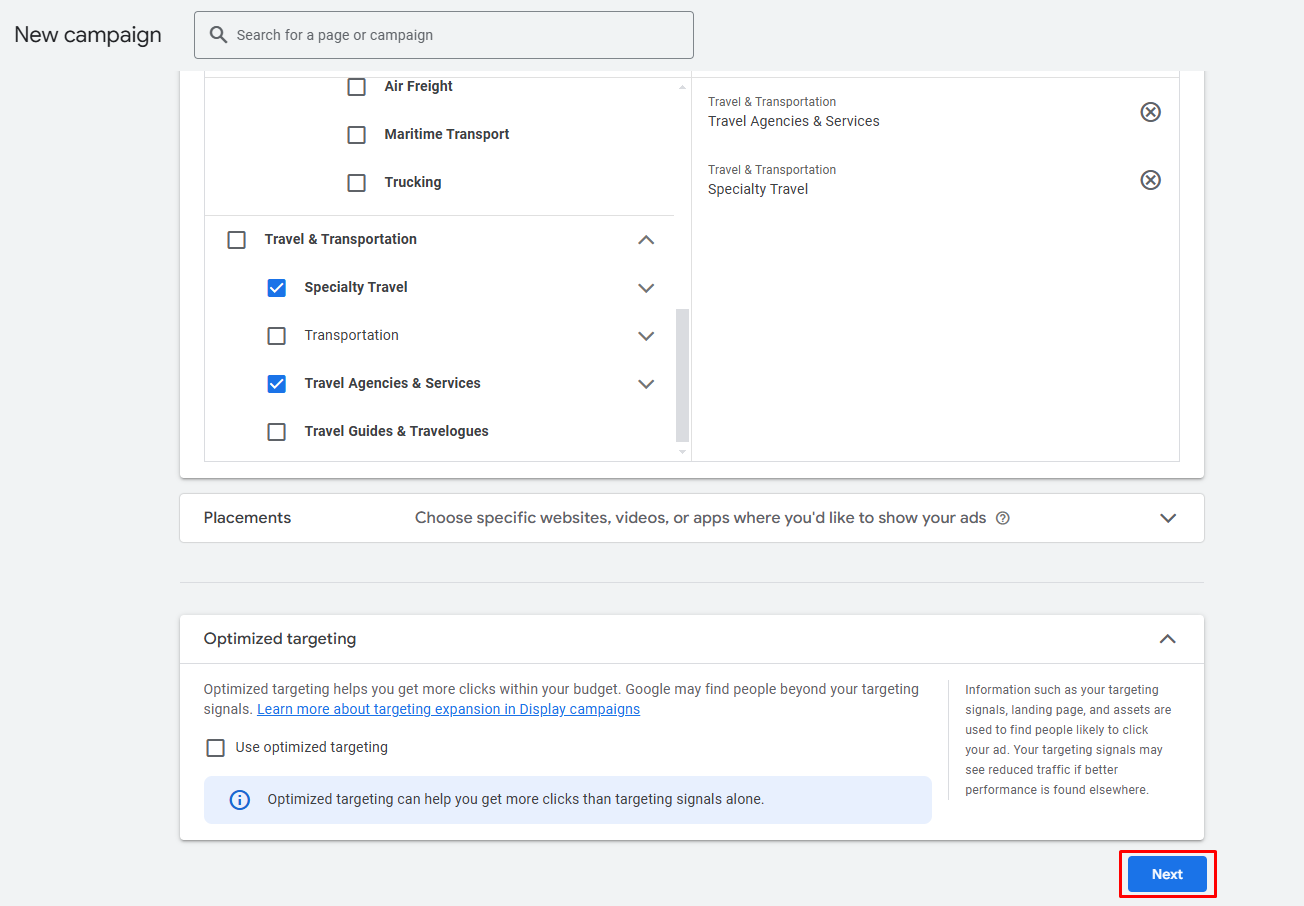1304x906 pixels.
Task: Remove Specialty Travel from selected topics
Action: click(1151, 180)
